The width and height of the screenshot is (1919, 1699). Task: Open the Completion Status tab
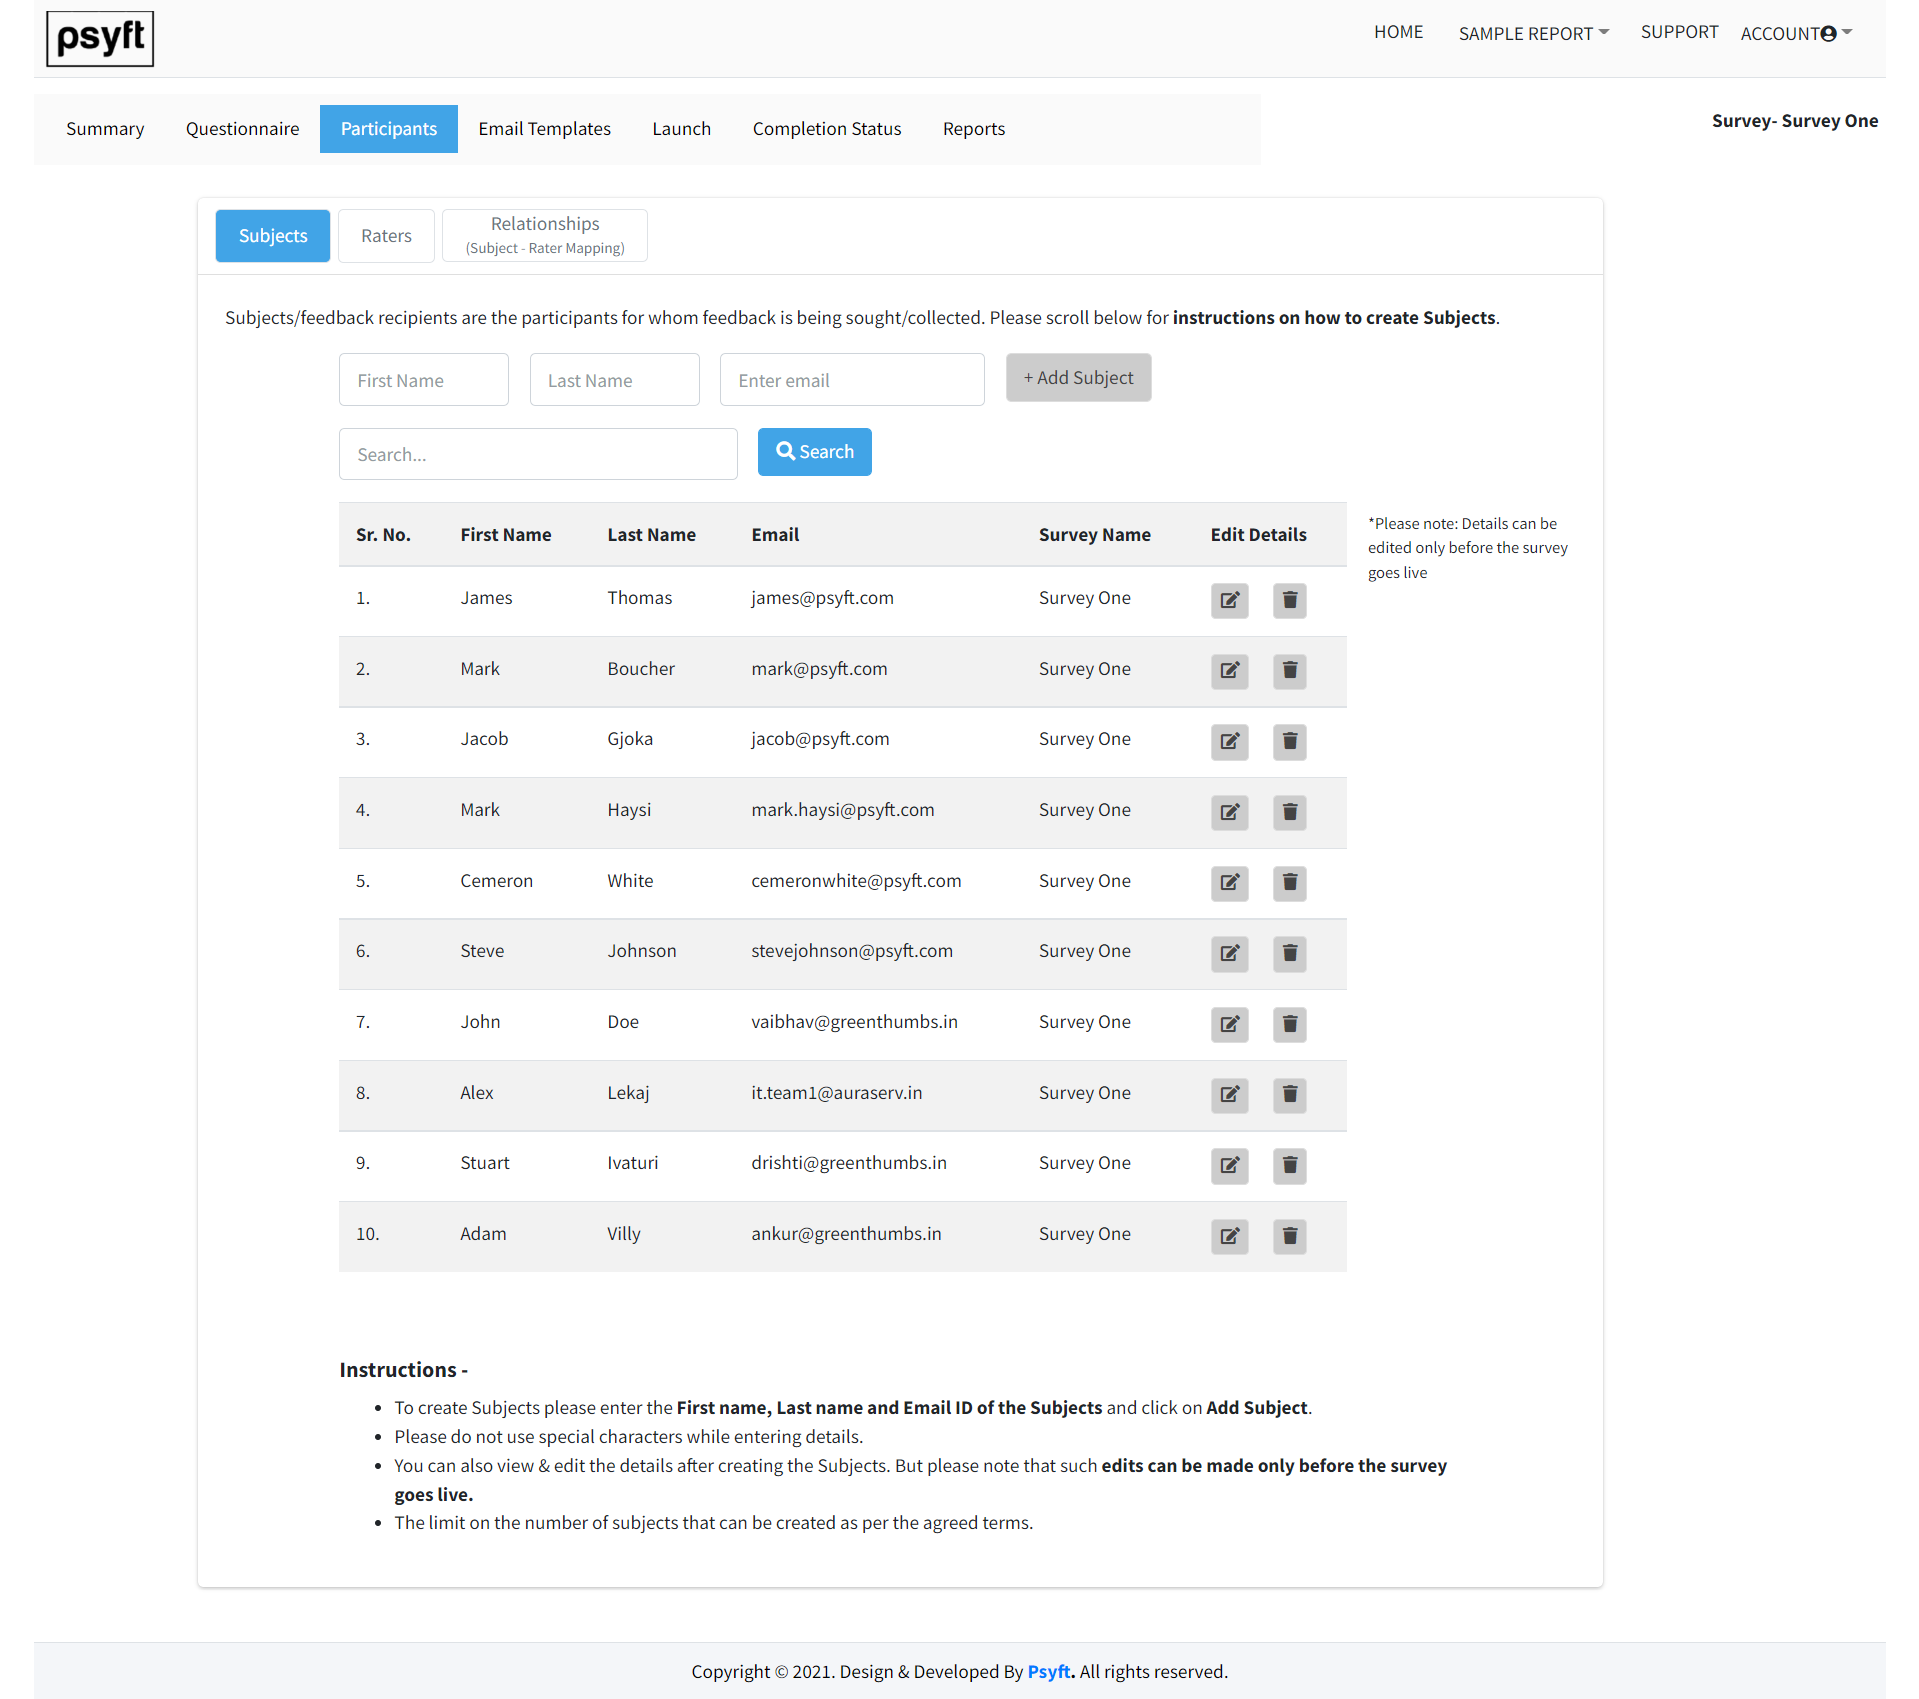point(827,129)
